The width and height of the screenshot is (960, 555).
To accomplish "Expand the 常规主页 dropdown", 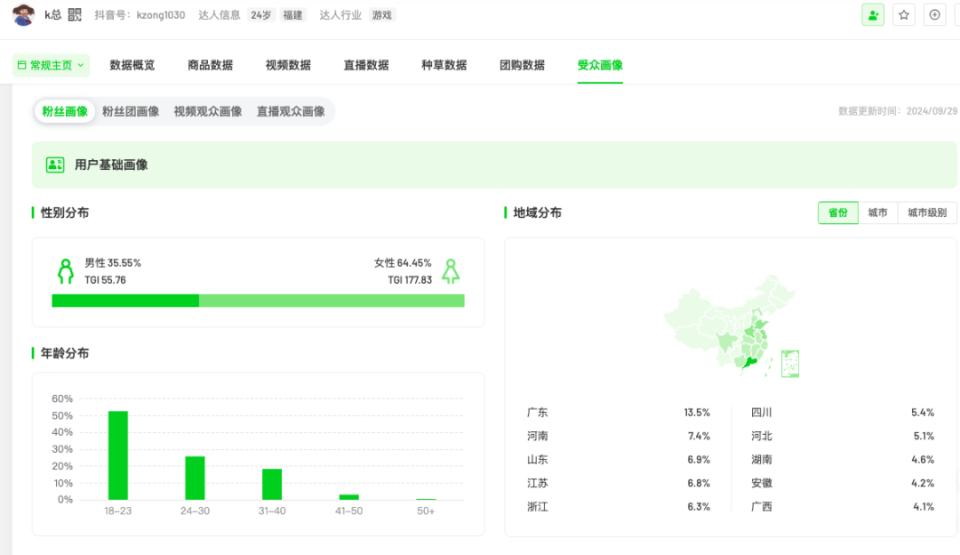I will point(51,65).
